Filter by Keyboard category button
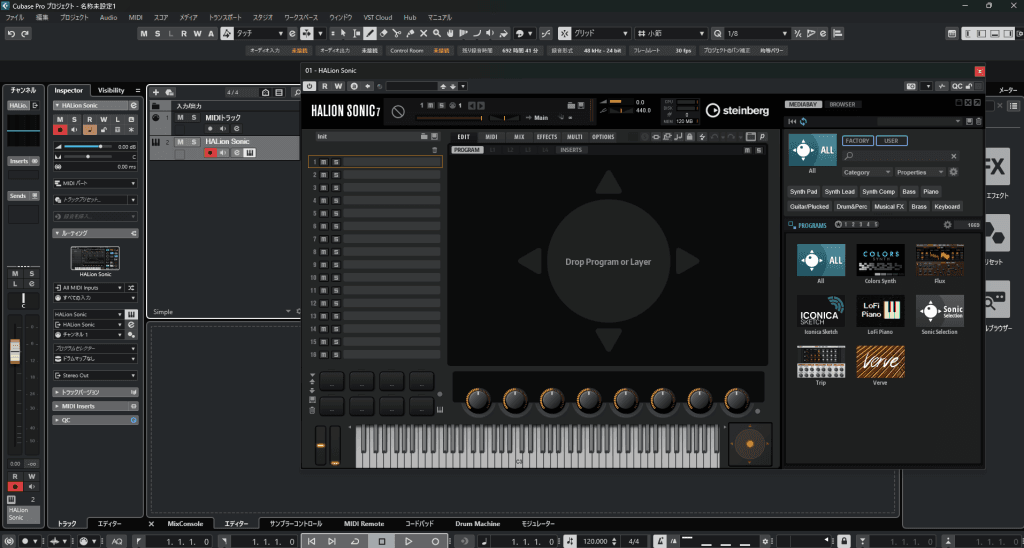Viewport: 1024px width, 548px height. point(947,206)
